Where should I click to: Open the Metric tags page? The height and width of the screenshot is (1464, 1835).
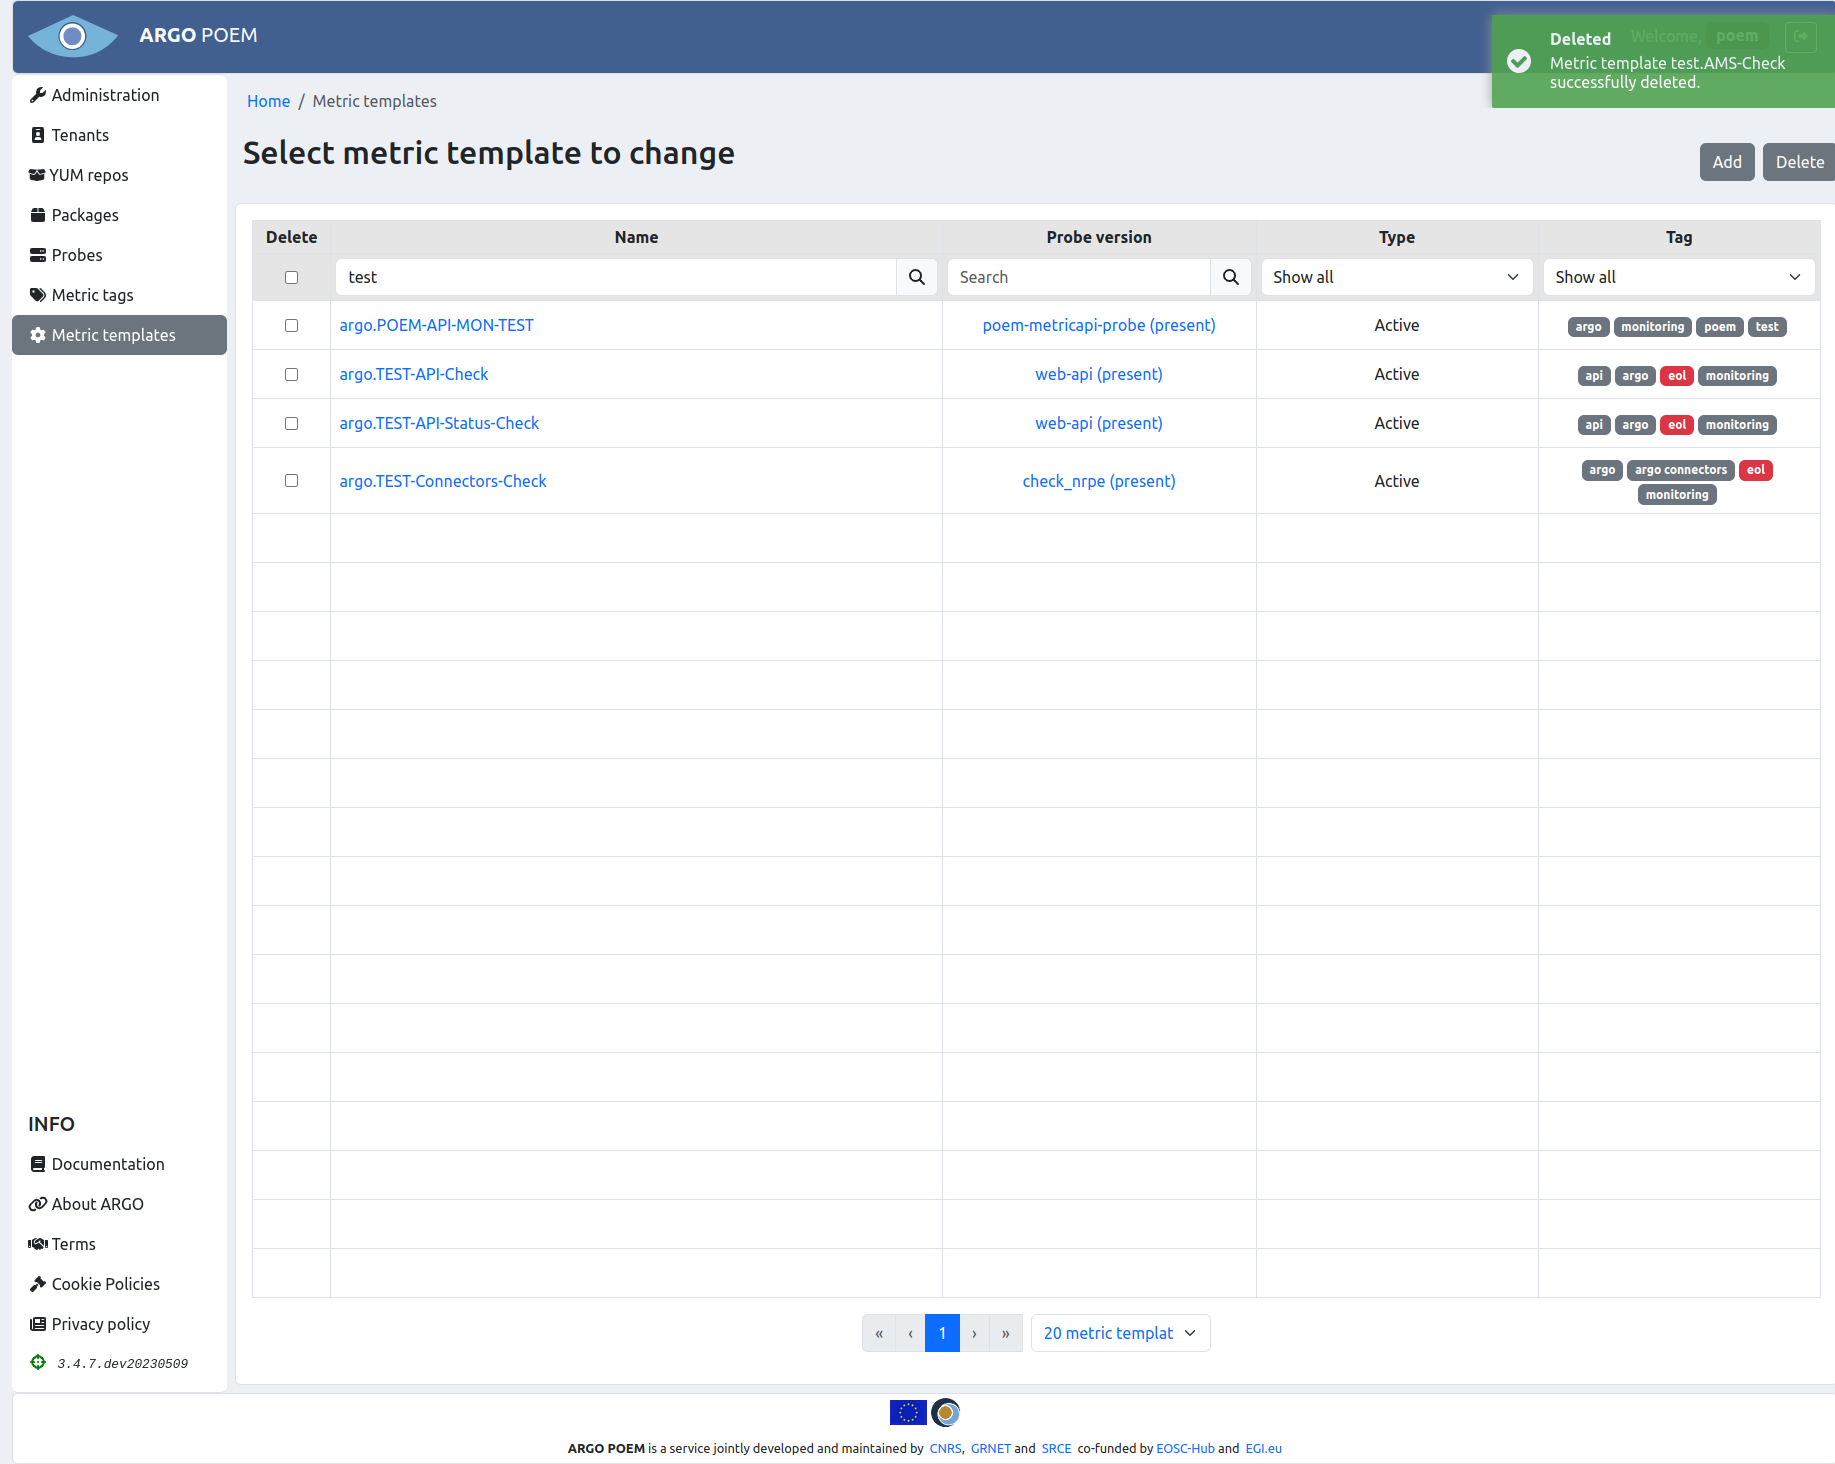pos(92,295)
